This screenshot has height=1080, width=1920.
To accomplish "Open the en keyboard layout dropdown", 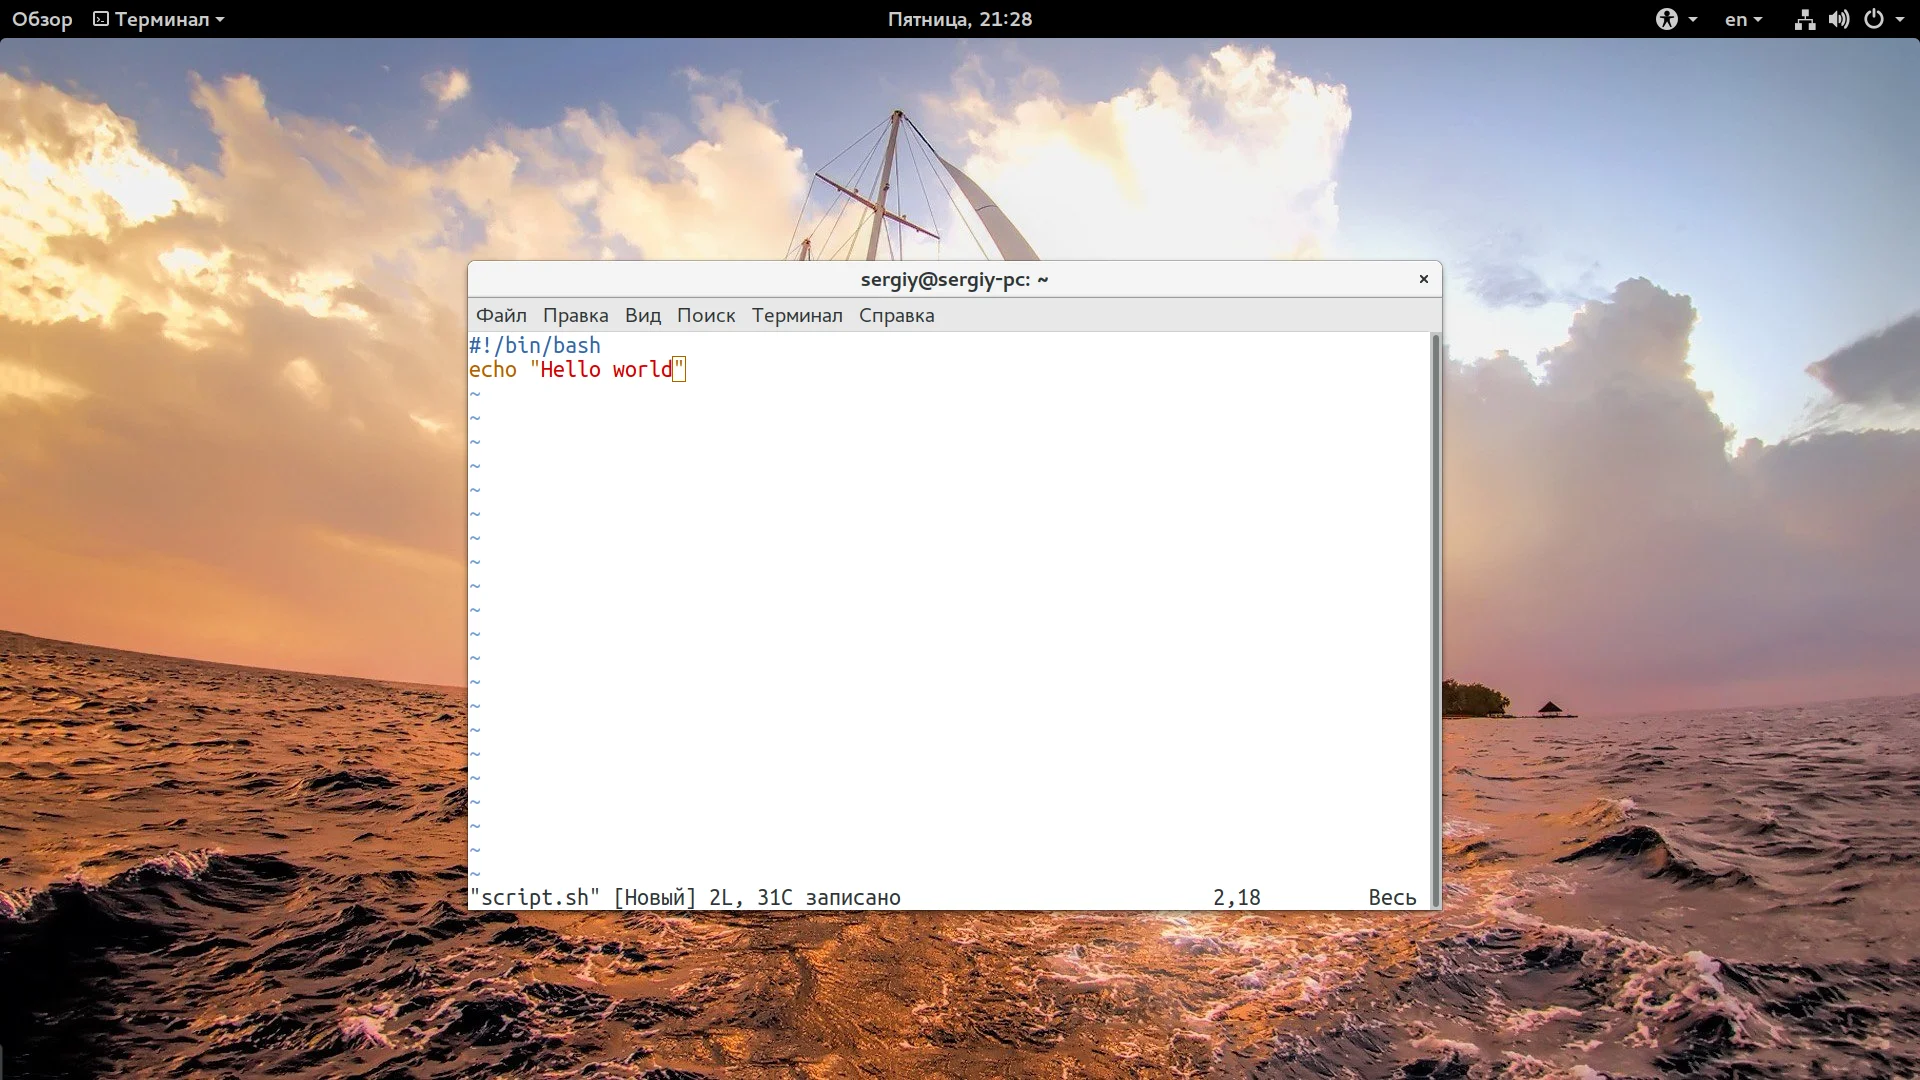I will point(1743,19).
